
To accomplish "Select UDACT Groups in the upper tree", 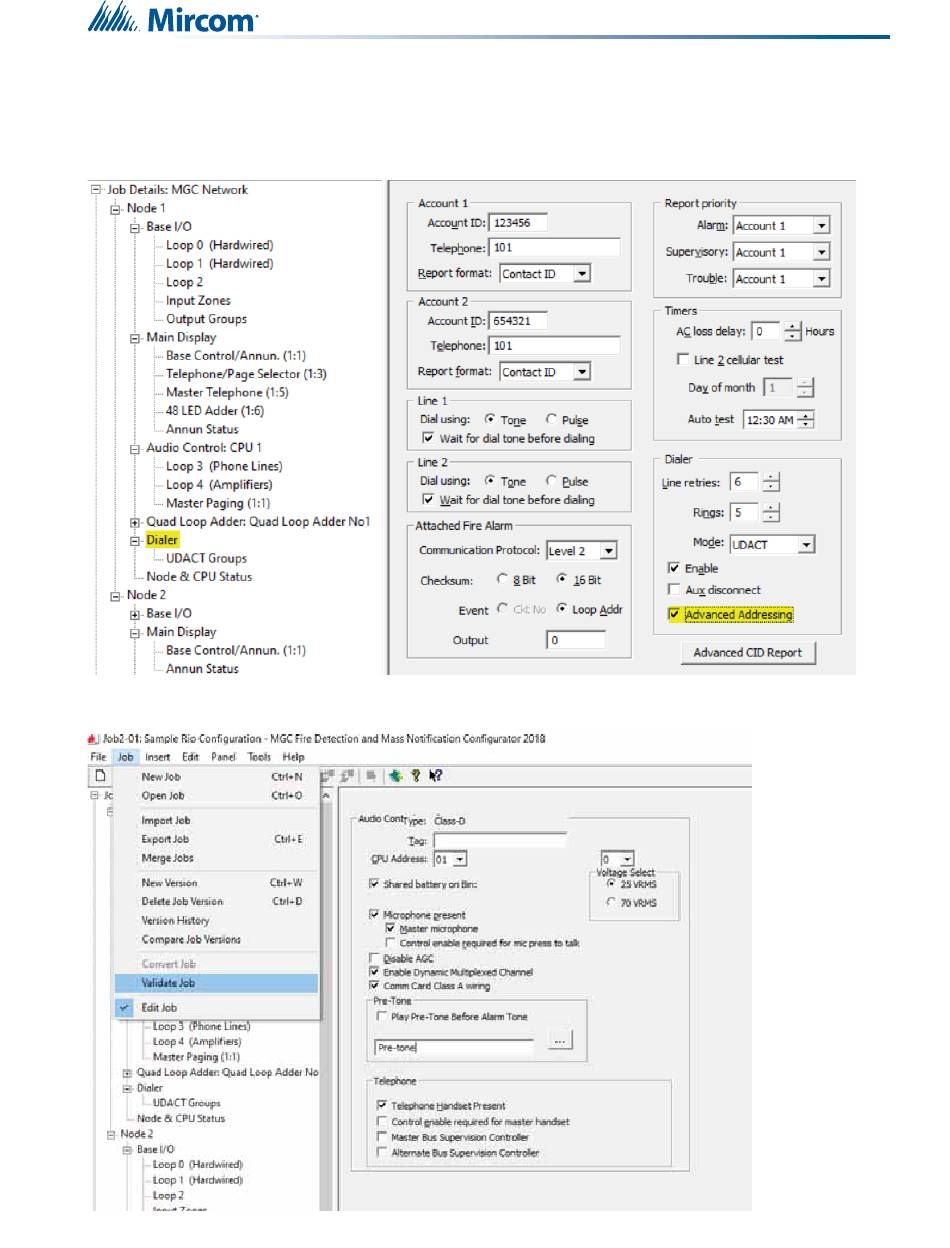I will pyautogui.click(x=206, y=558).
